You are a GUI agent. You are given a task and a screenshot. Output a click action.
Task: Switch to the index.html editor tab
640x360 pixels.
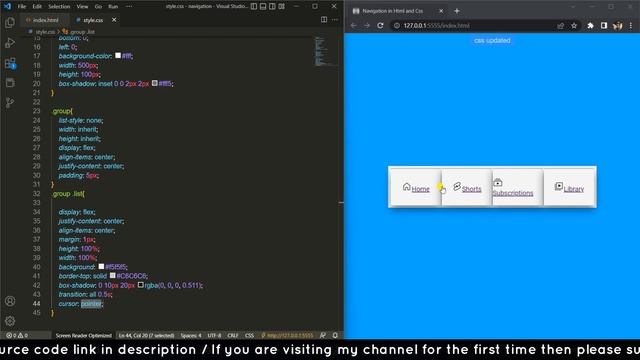pos(45,20)
